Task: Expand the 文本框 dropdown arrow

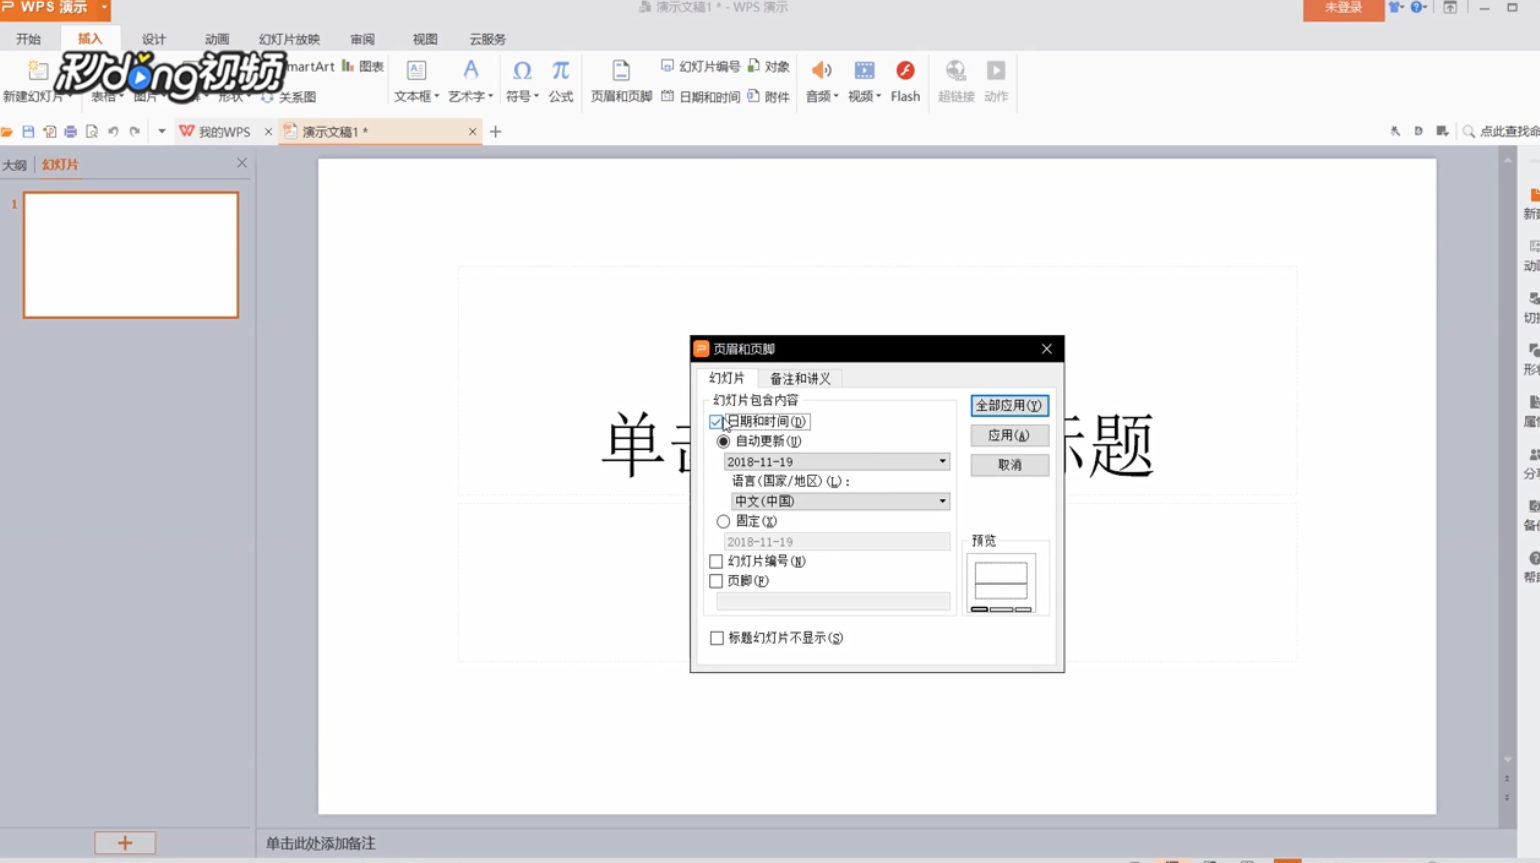Action: click(x=437, y=97)
